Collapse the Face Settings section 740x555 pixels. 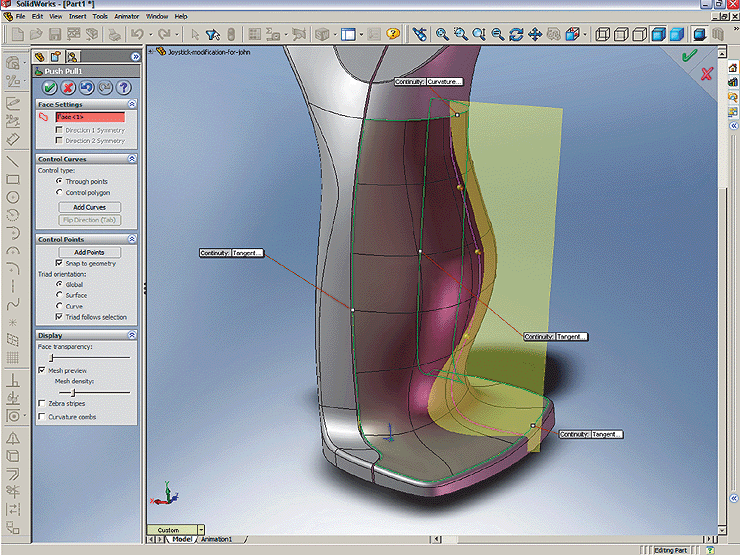[132, 104]
